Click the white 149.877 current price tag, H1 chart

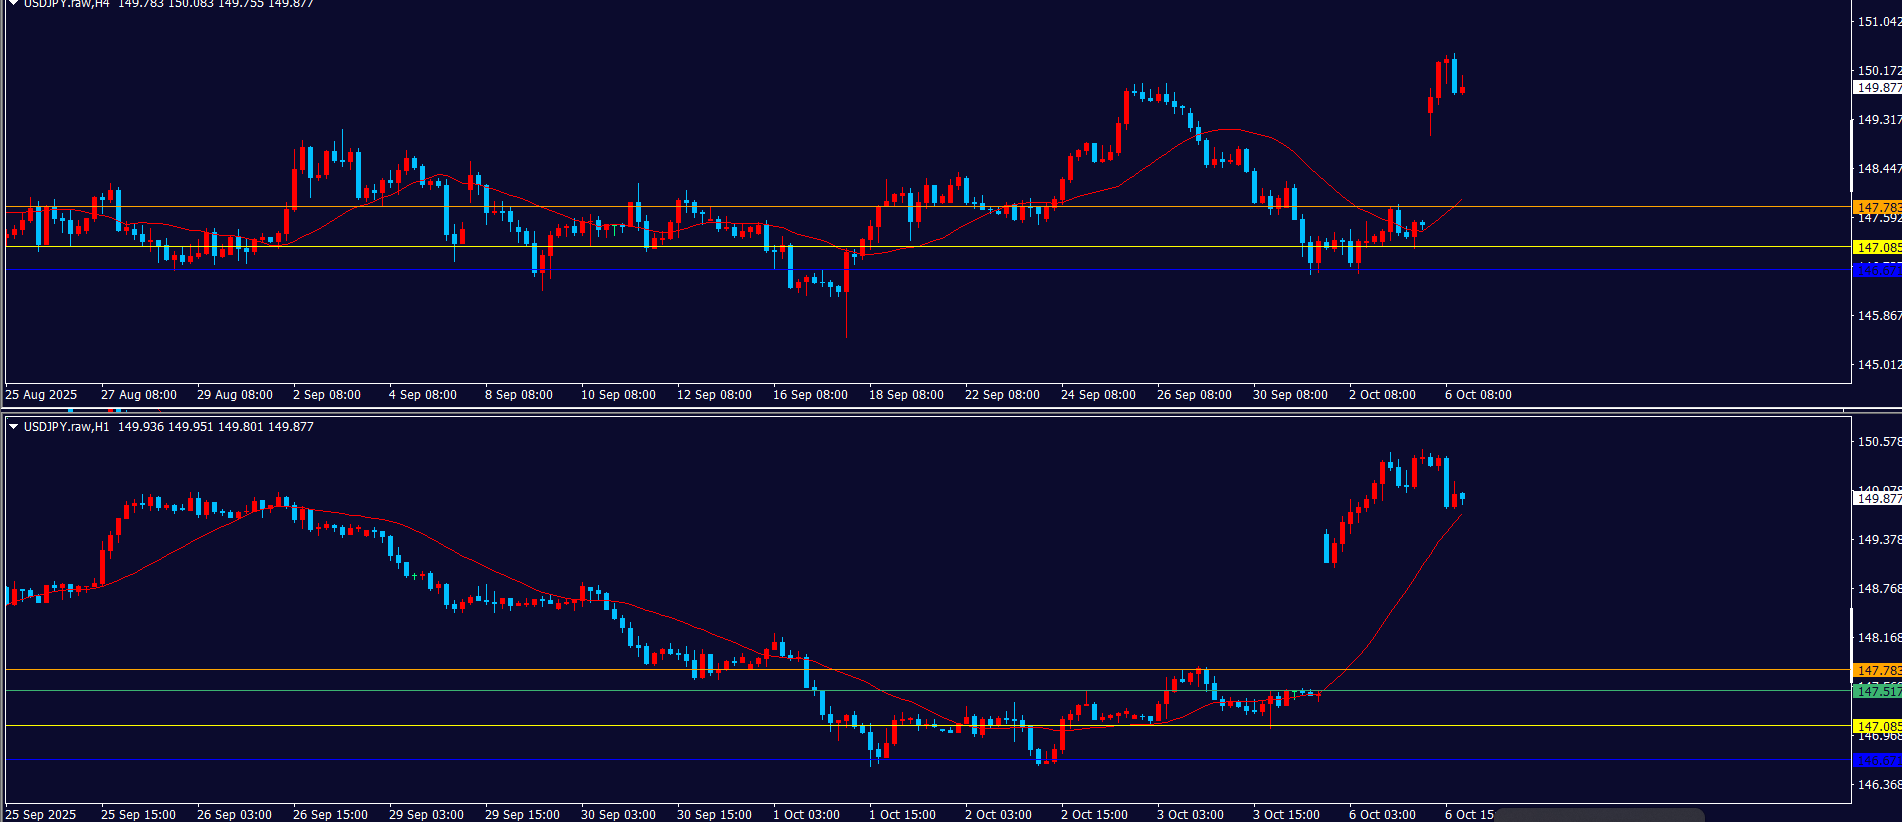tap(1877, 498)
